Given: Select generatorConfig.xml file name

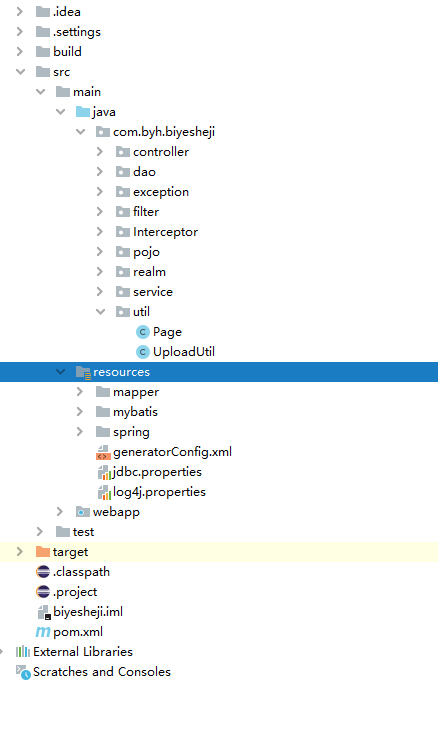Looking at the screenshot, I should coord(172,452).
